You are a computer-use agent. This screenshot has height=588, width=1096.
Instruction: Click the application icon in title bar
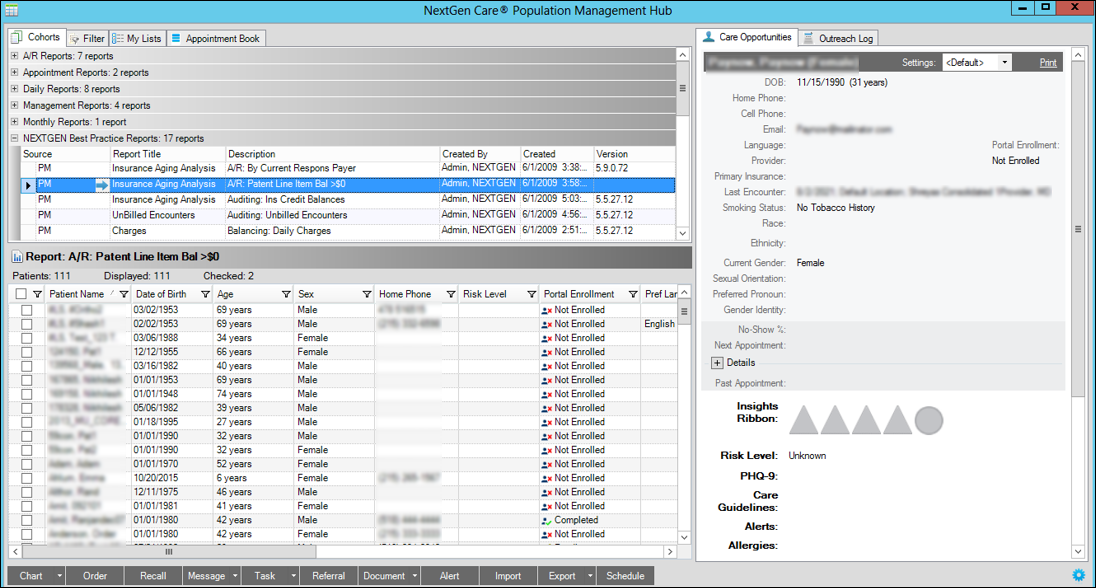(x=11, y=10)
